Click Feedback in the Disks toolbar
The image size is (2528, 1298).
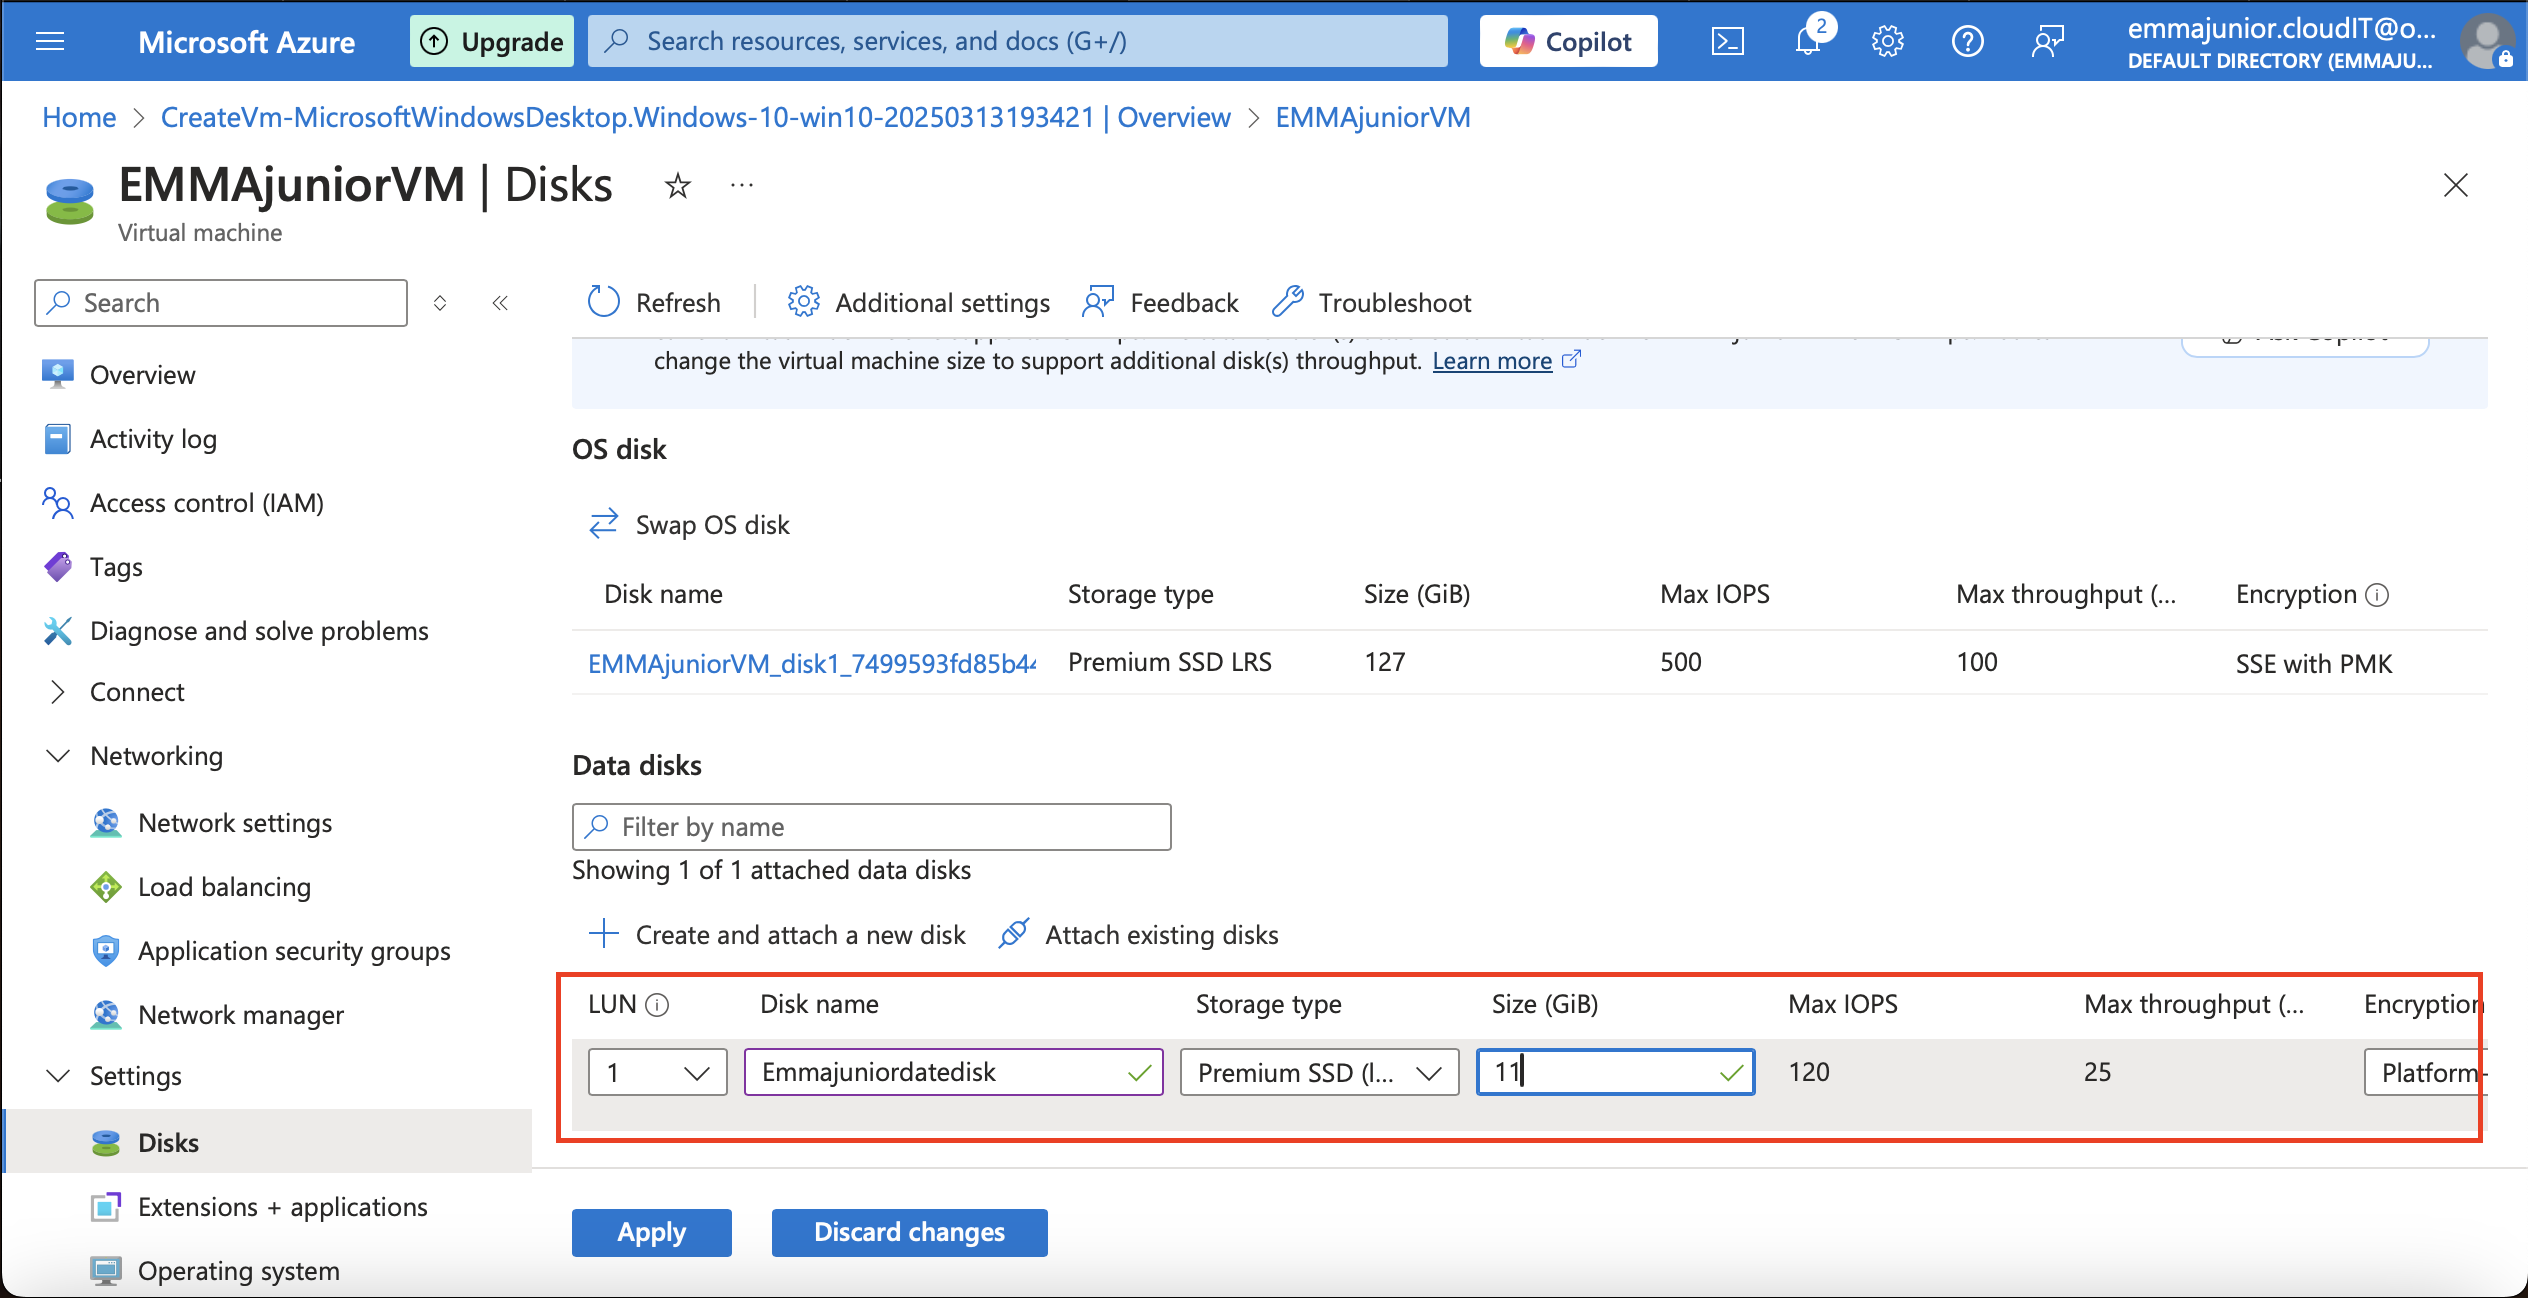coord(1160,302)
